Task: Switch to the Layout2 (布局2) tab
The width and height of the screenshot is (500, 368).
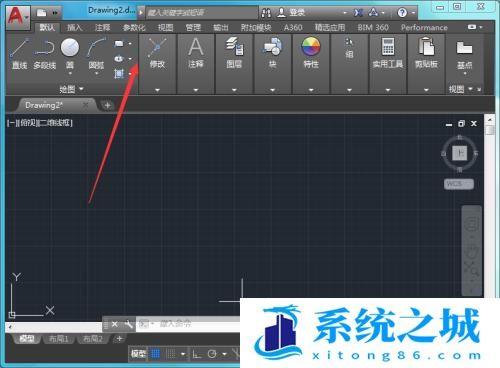Action: pyautogui.click(x=93, y=339)
